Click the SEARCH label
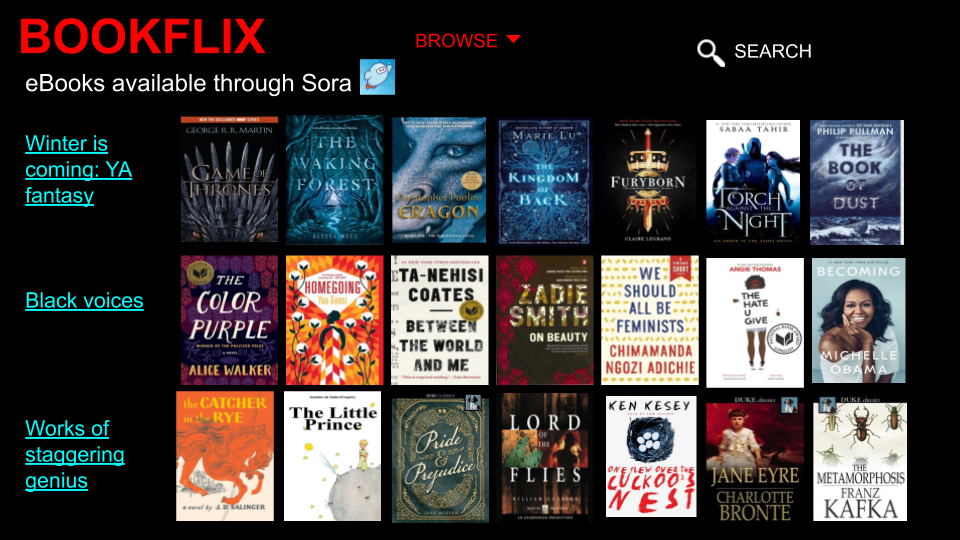960x540 pixels. tap(773, 51)
